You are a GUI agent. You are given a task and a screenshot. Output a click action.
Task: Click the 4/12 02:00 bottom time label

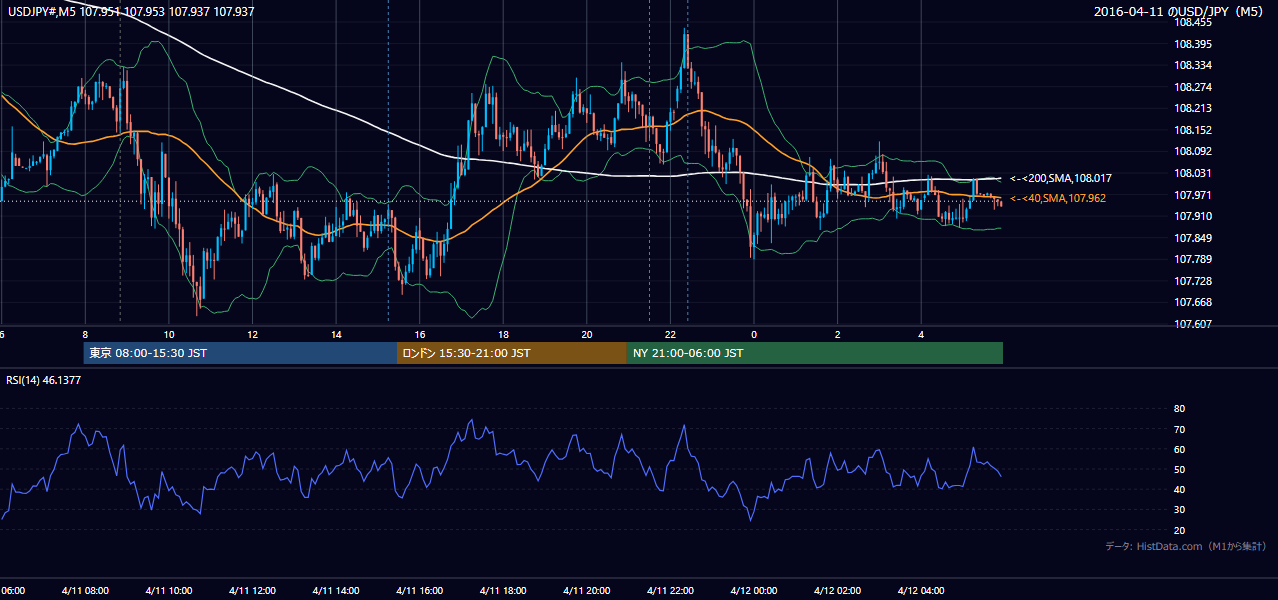pos(837,591)
